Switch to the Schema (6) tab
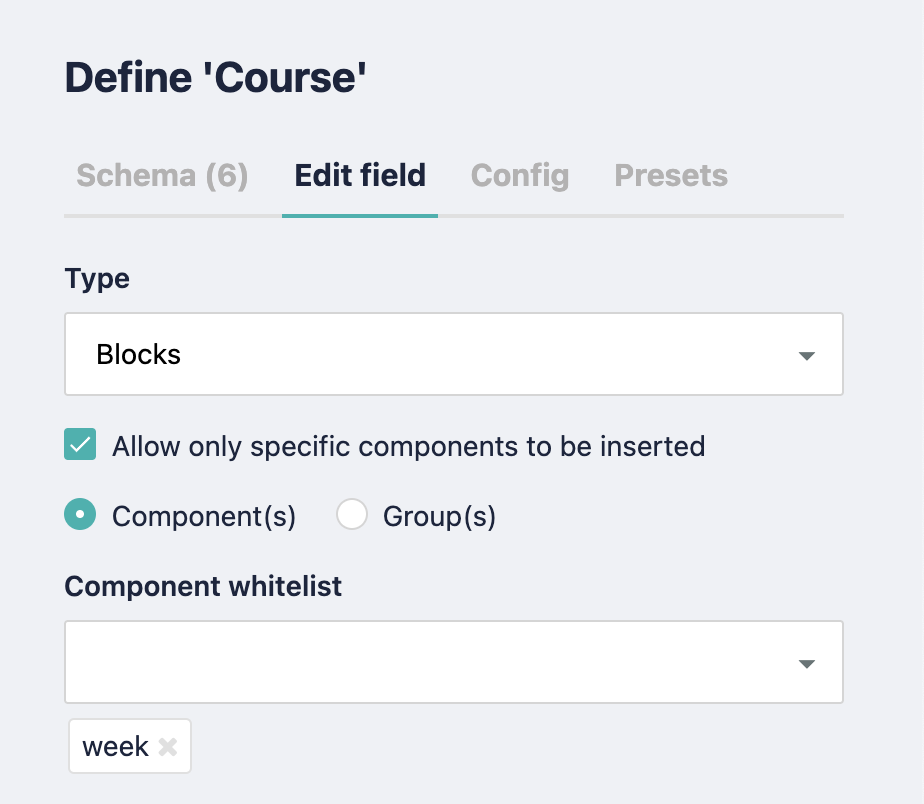The width and height of the screenshot is (924, 804). point(161,176)
